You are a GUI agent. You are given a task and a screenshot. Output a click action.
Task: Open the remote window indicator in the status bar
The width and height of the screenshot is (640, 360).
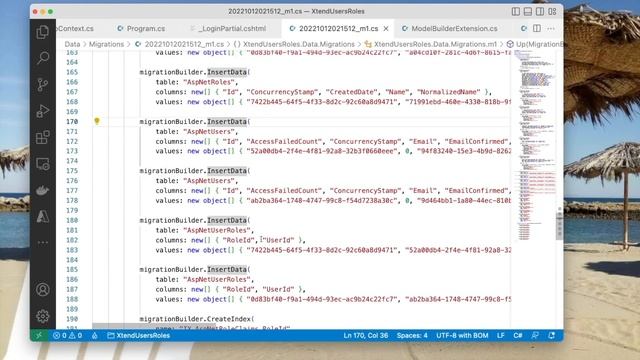tap(39, 336)
